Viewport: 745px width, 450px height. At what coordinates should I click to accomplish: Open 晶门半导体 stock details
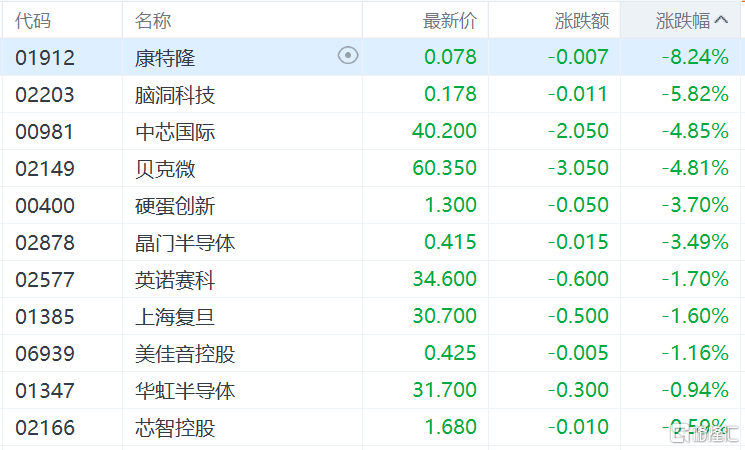click(185, 243)
